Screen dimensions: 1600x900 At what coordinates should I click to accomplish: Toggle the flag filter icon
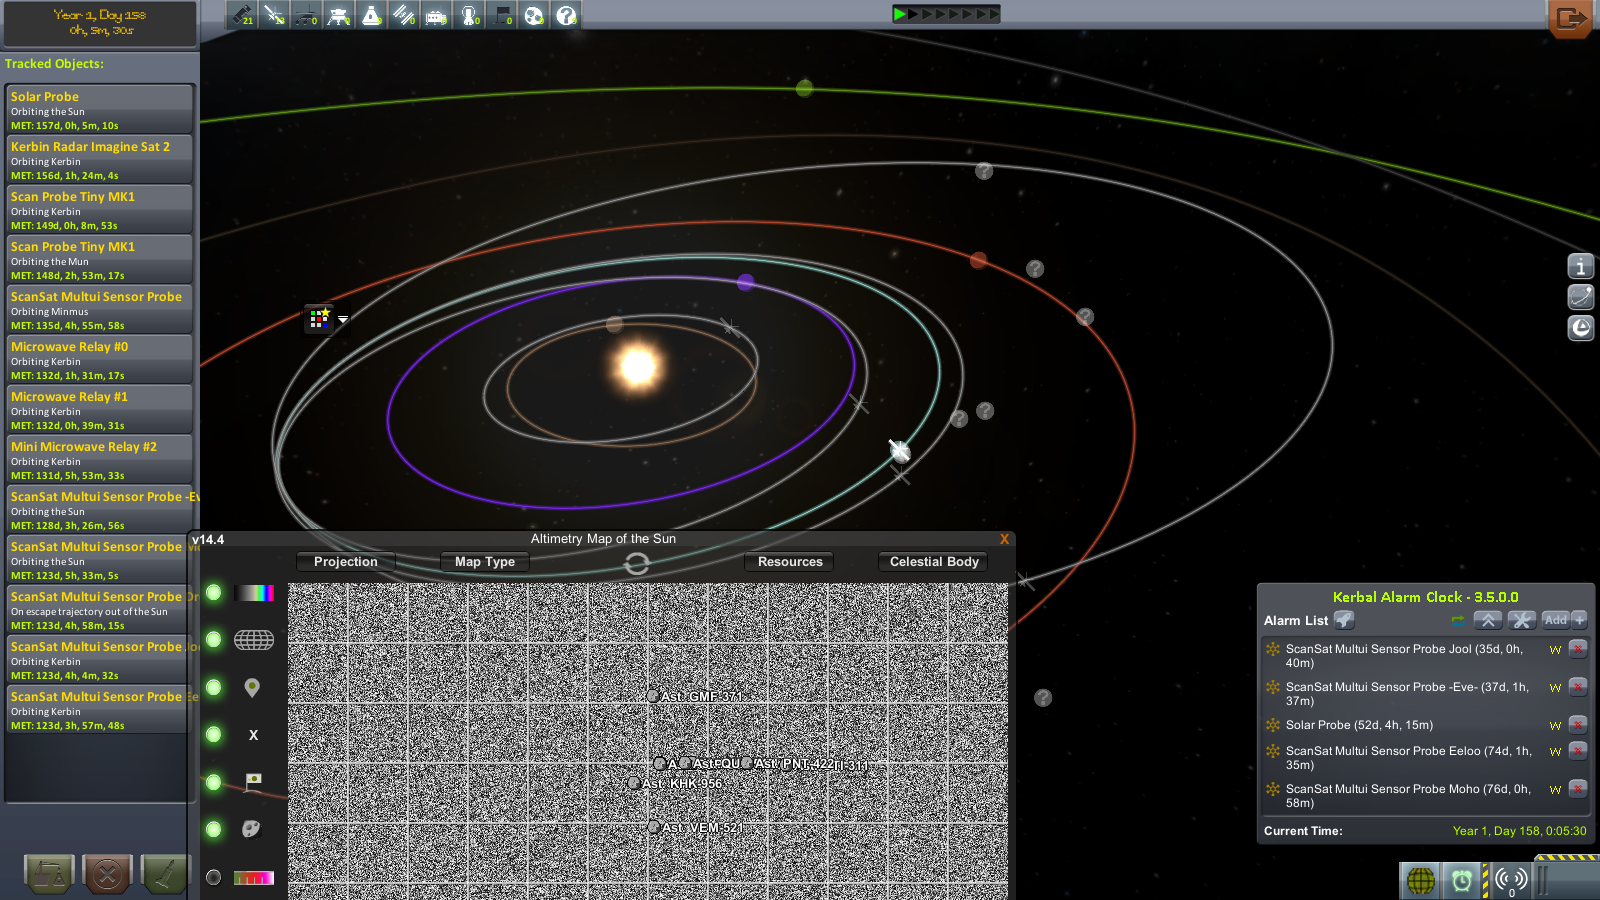502,15
